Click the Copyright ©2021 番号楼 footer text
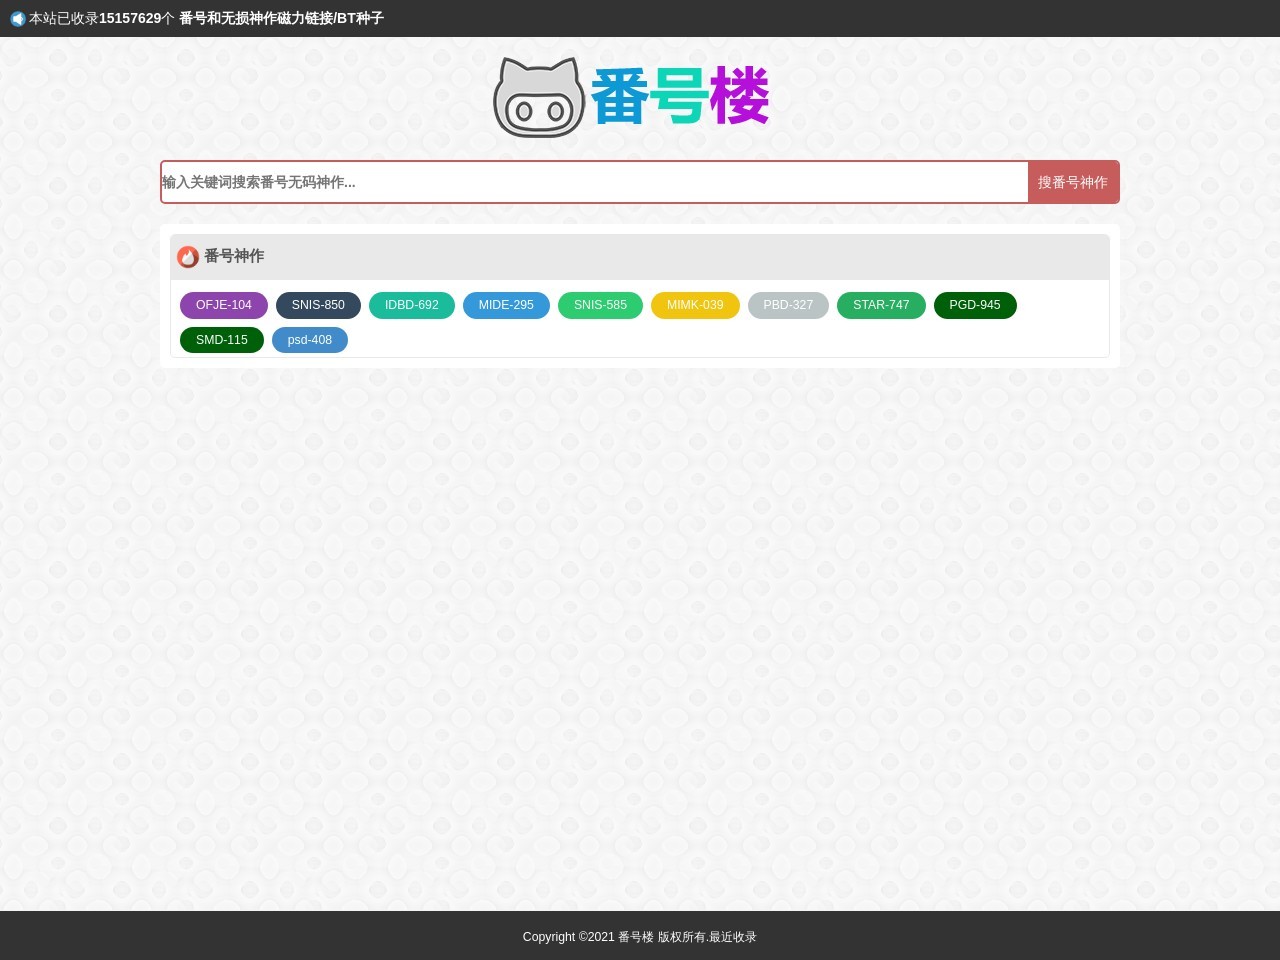Viewport: 1280px width, 960px height. [x=588, y=937]
